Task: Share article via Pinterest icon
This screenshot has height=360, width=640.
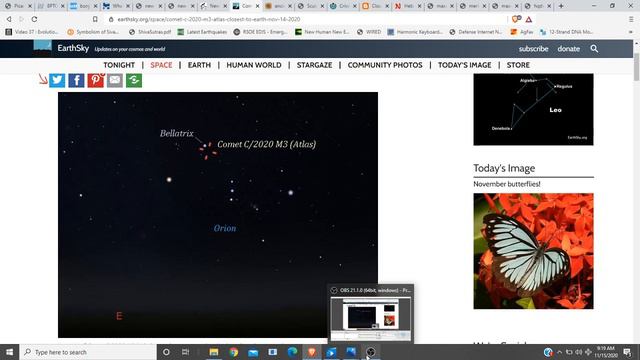Action: (96, 80)
